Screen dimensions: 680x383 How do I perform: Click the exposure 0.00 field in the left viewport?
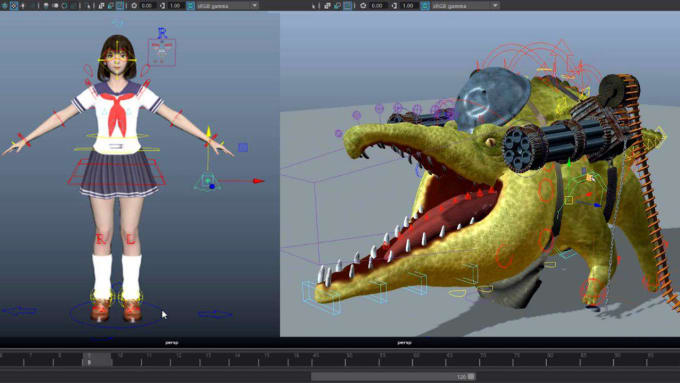147,6
